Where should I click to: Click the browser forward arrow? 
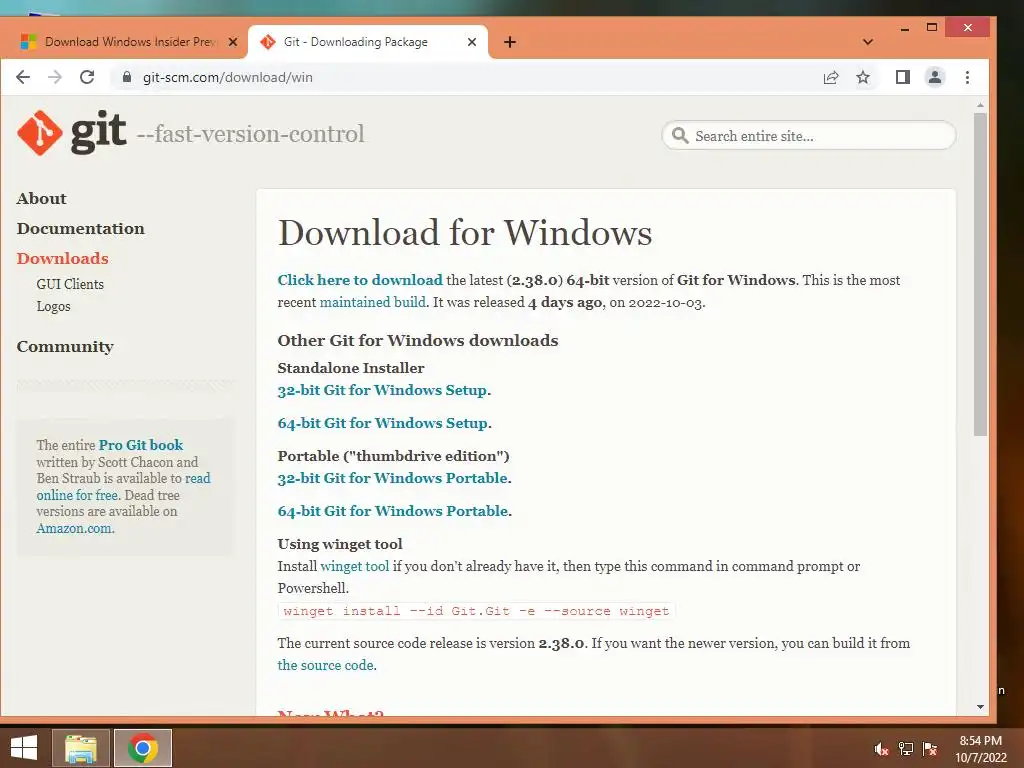tap(55, 77)
